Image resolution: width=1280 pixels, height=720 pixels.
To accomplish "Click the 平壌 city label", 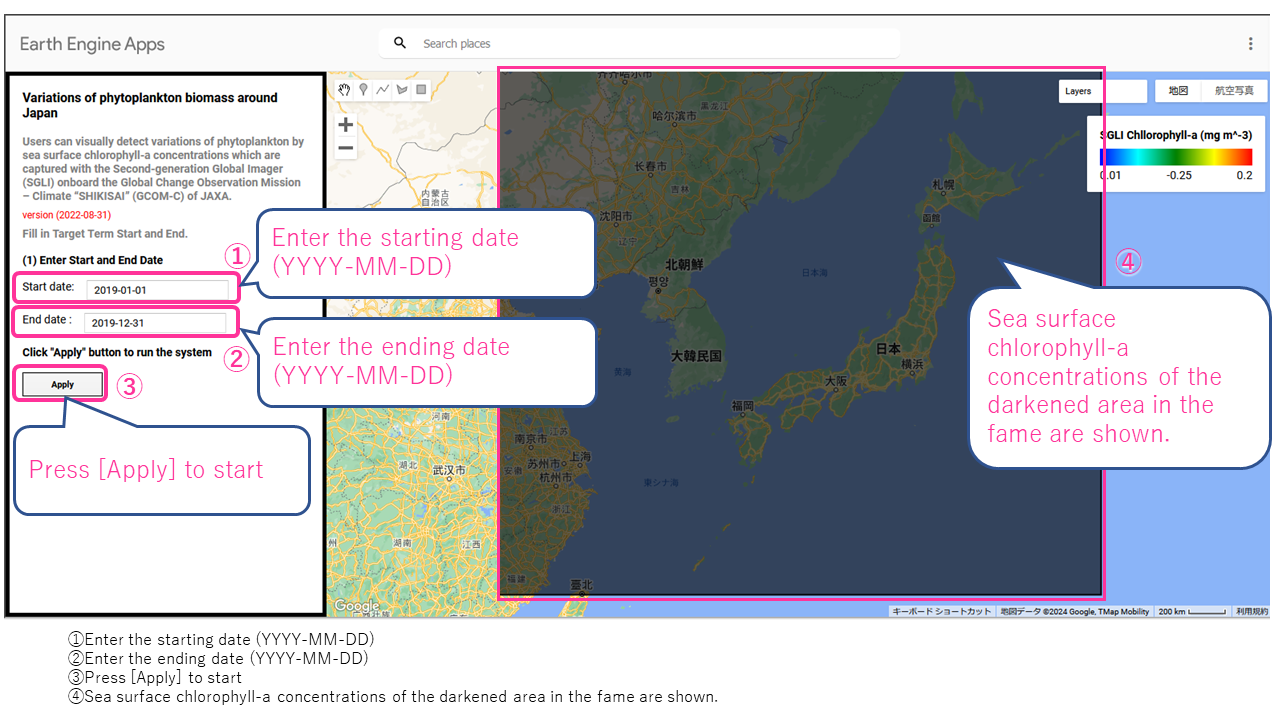I will 657,282.
